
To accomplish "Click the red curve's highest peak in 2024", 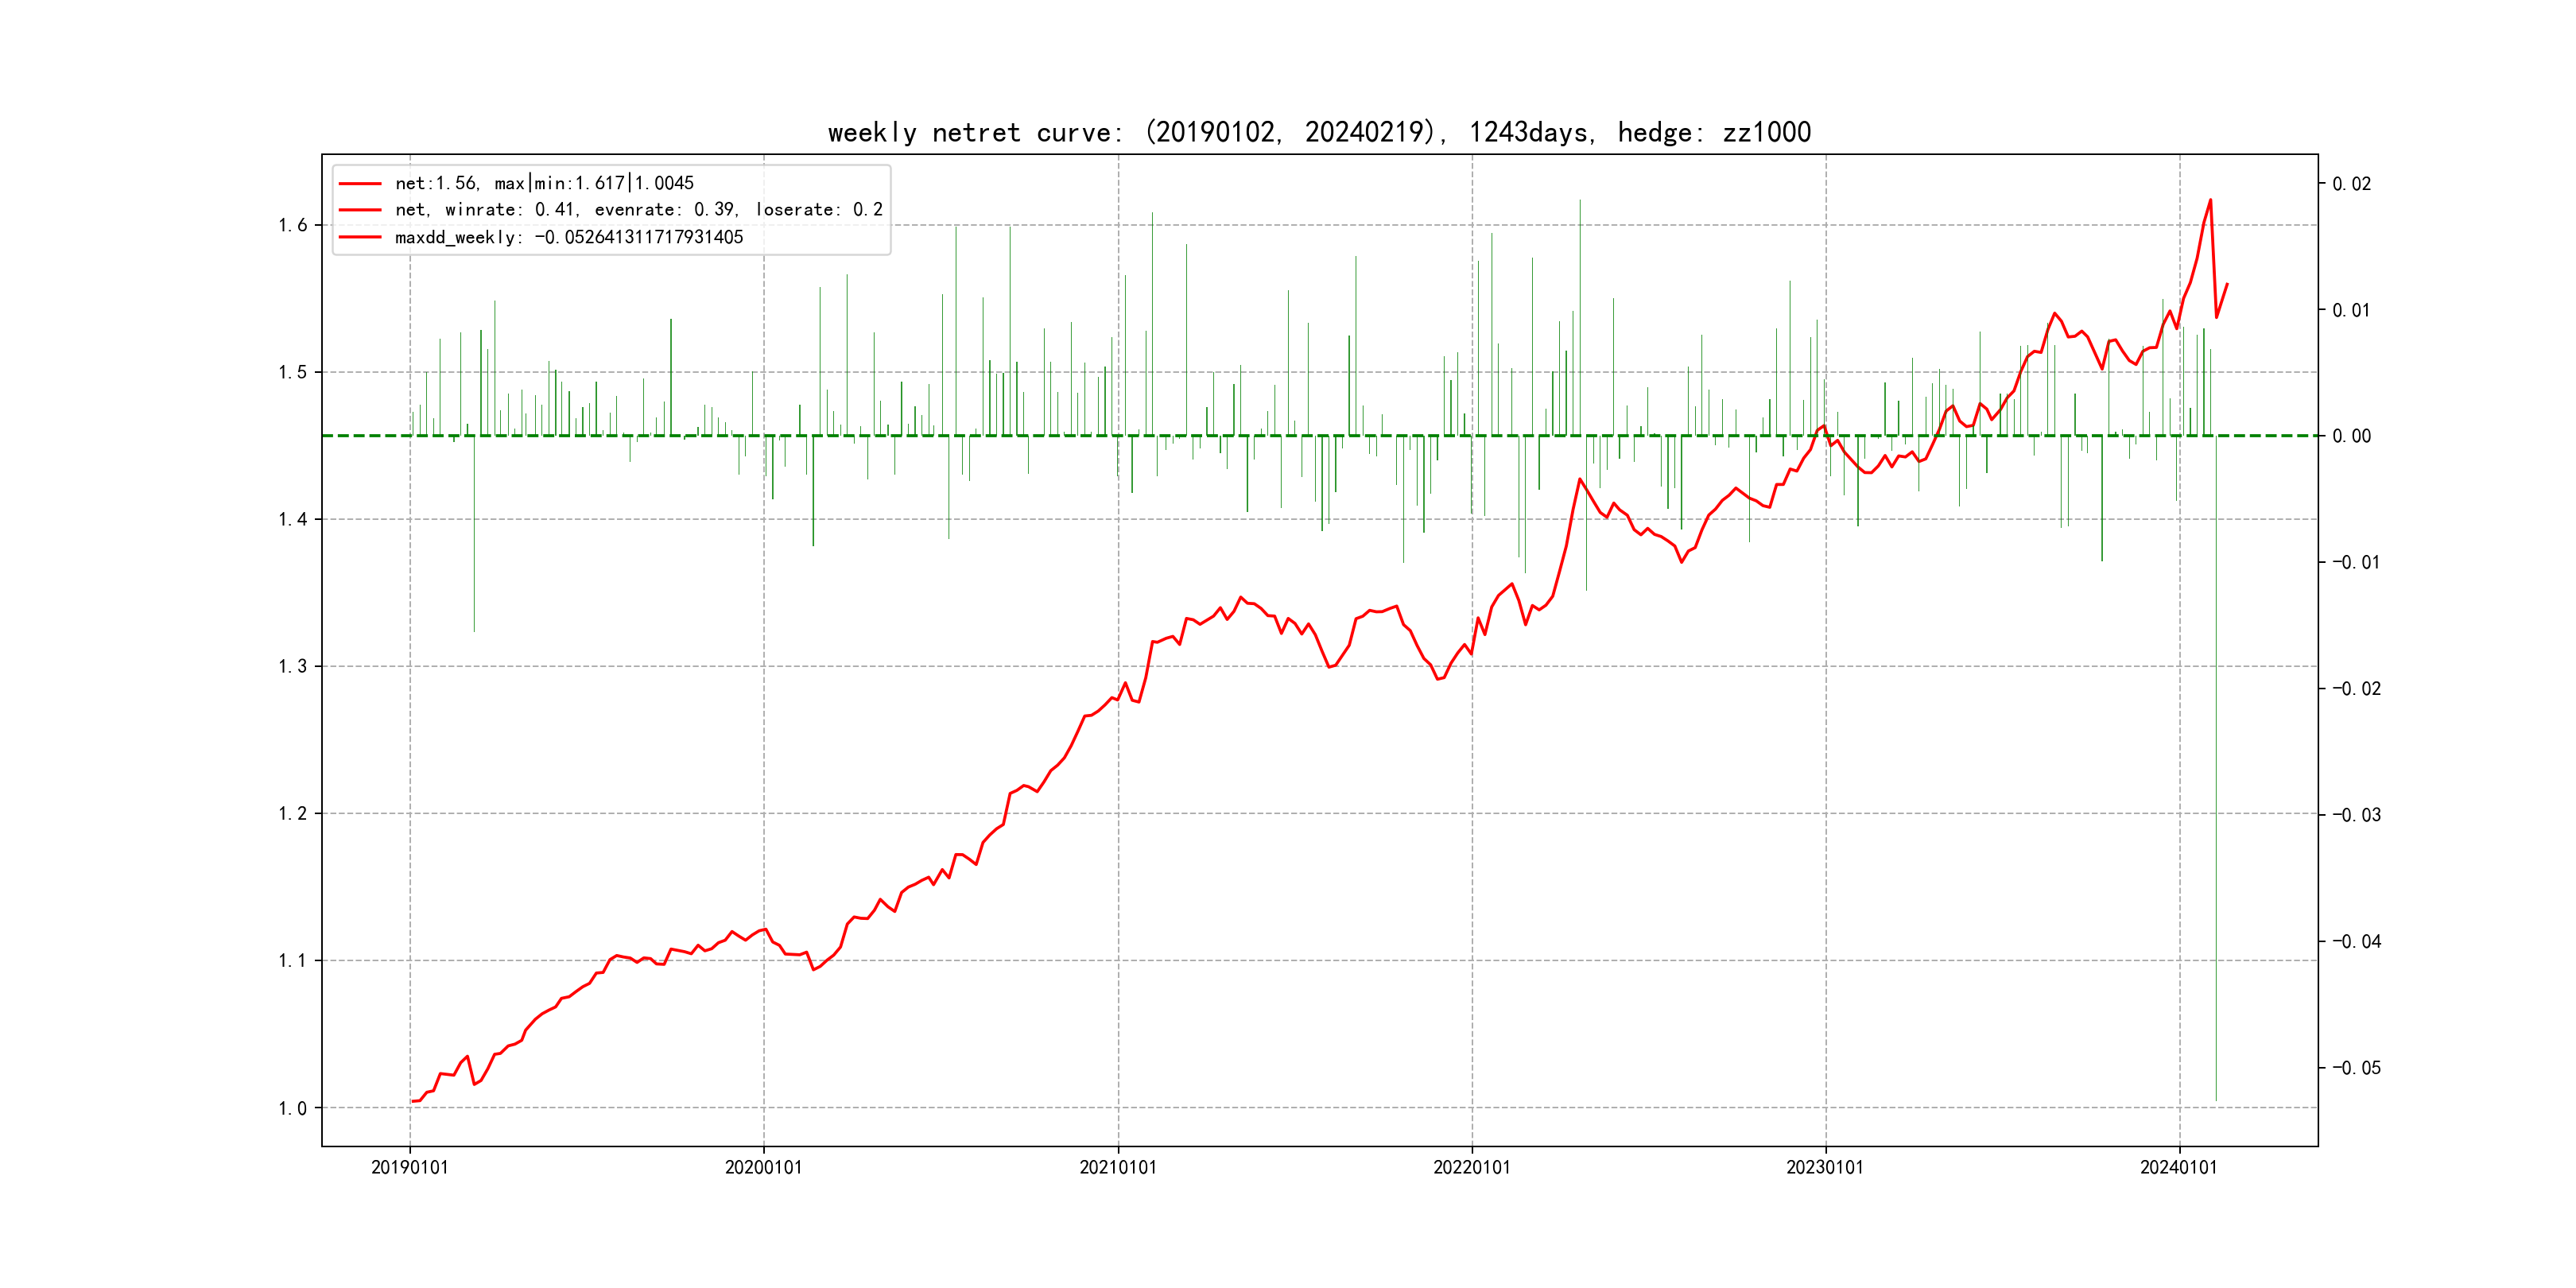I will pos(2210,200).
